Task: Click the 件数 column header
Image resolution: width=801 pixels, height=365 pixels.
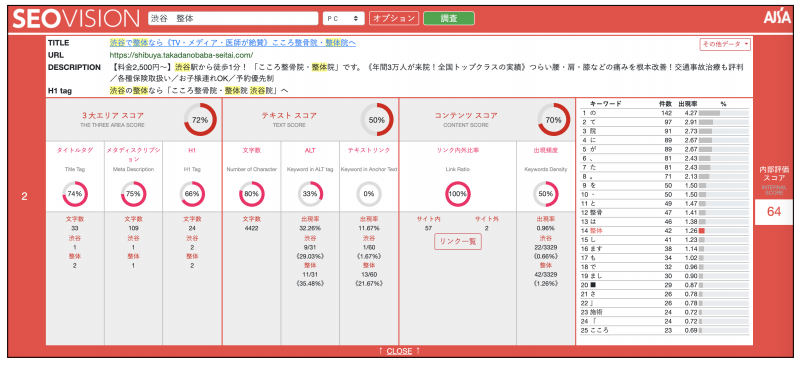Action: 666,104
